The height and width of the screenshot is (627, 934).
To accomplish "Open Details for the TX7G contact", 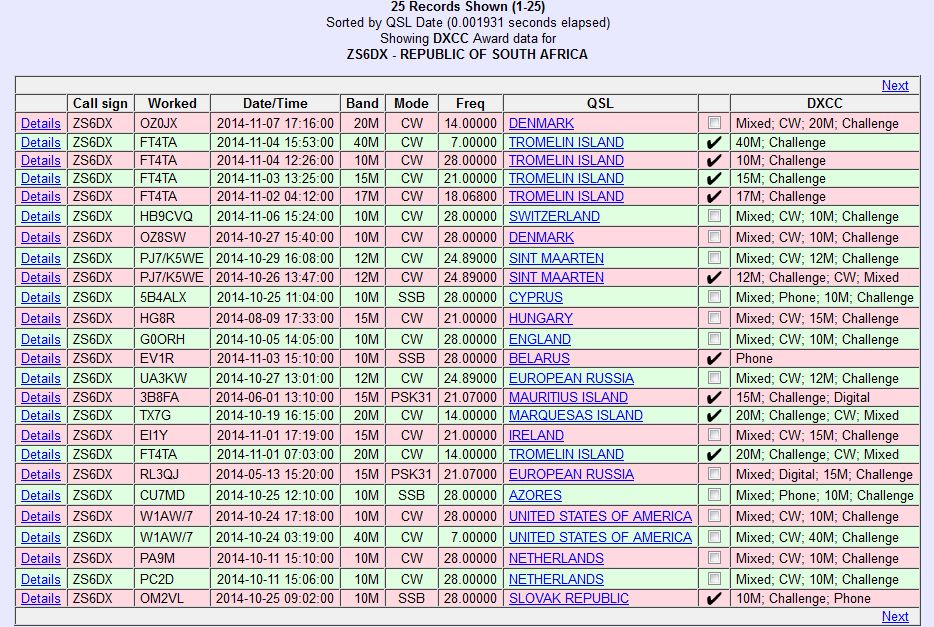I will pyautogui.click(x=41, y=416).
